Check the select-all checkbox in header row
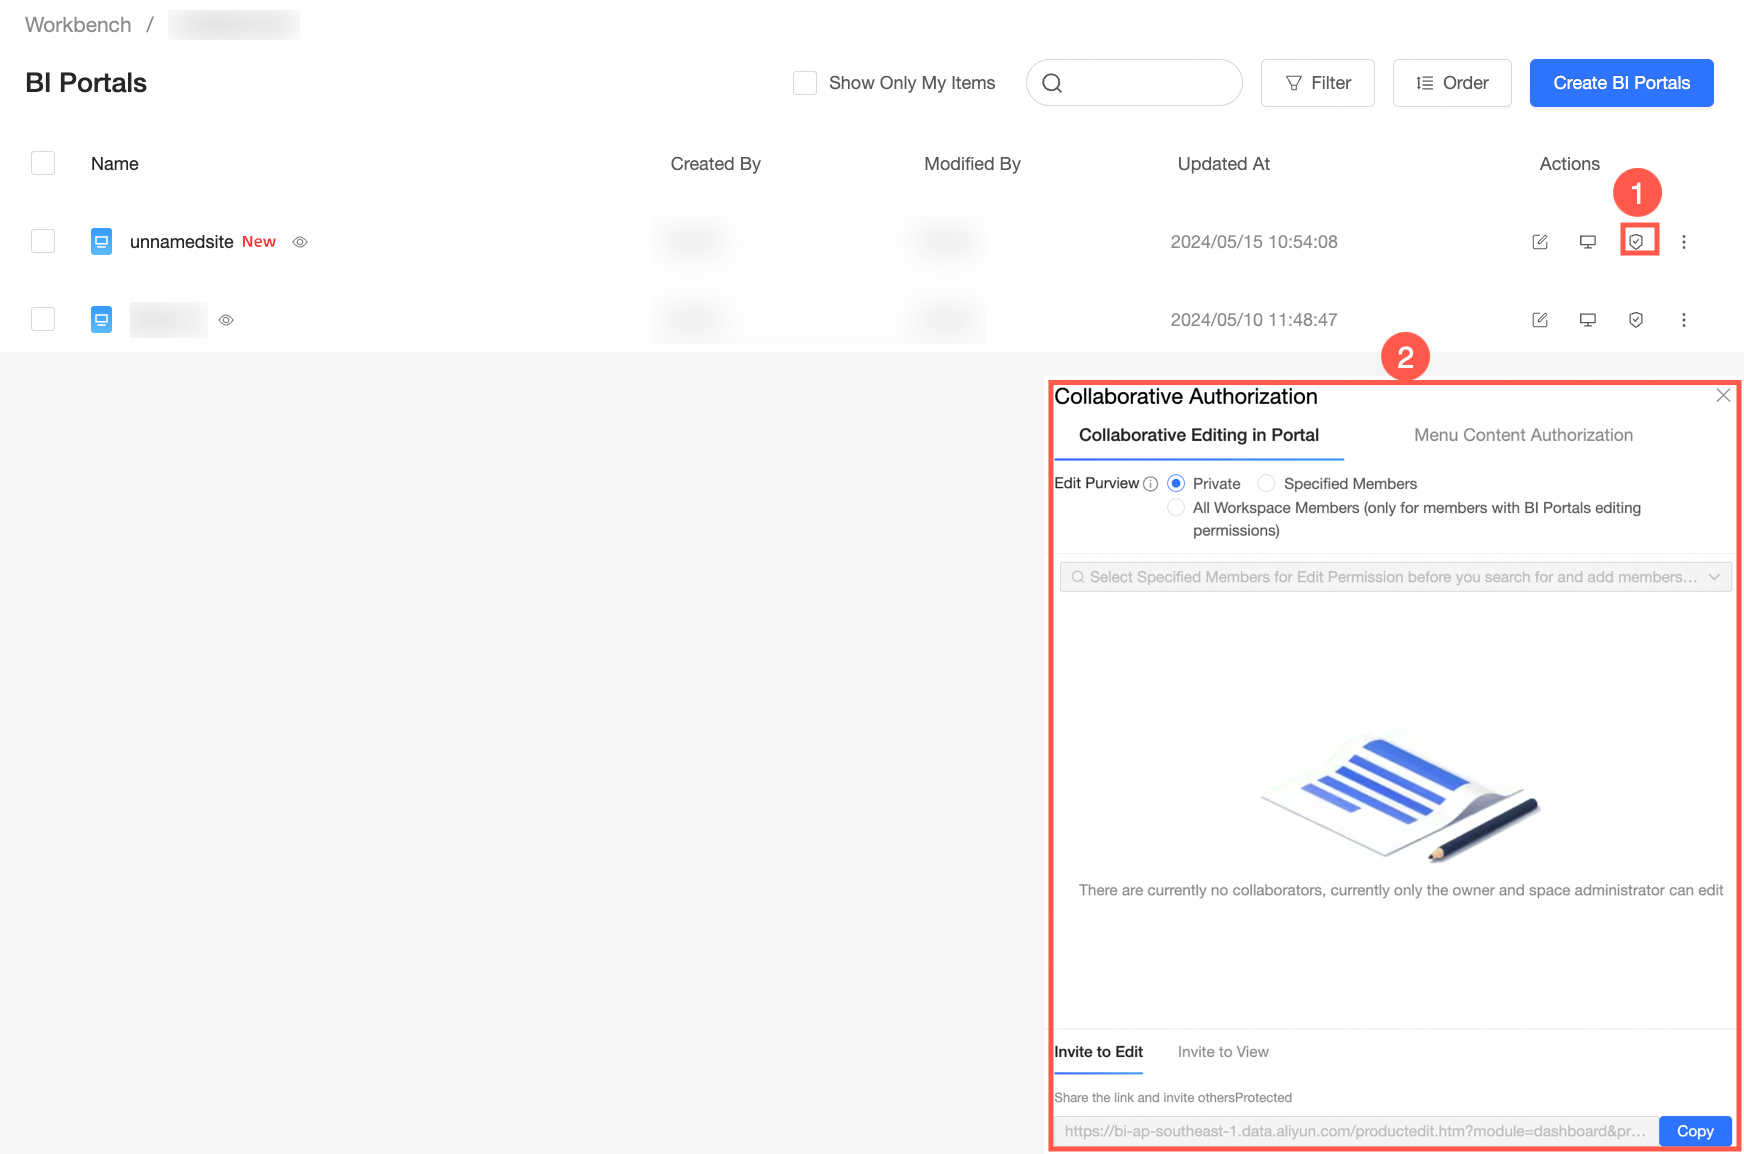Image resolution: width=1744 pixels, height=1154 pixels. pyautogui.click(x=43, y=162)
